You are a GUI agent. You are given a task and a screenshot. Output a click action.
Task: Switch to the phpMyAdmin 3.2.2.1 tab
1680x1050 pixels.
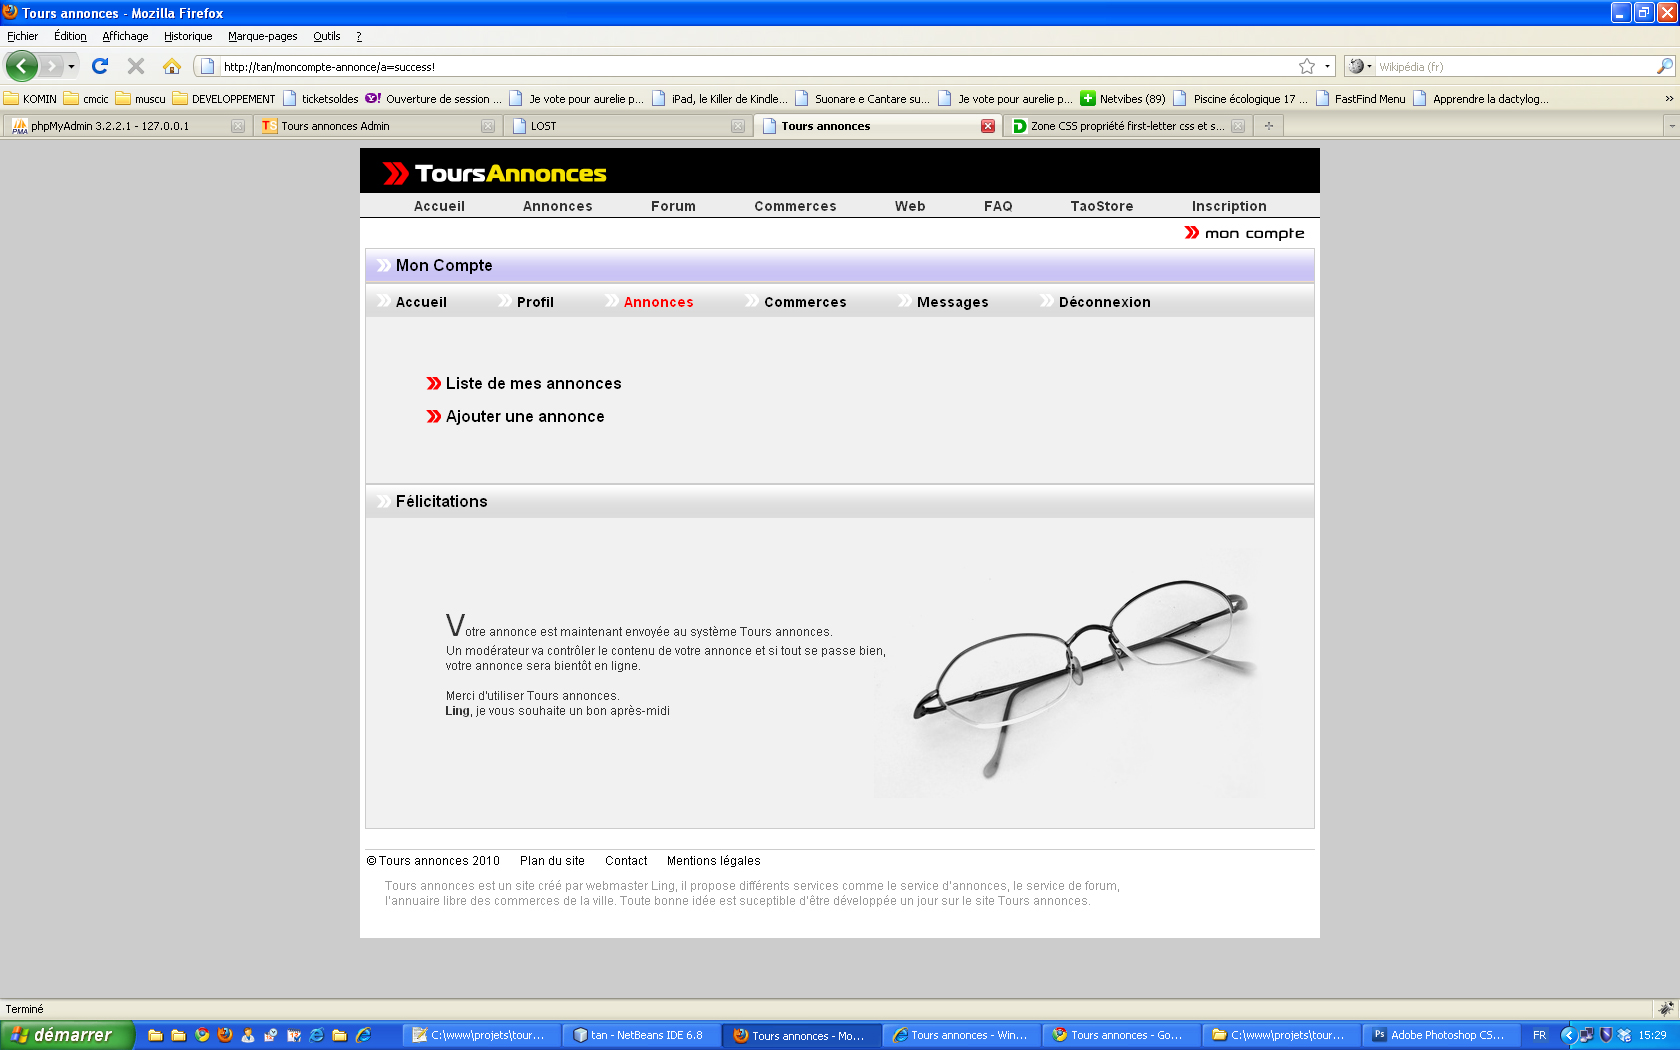[127, 126]
